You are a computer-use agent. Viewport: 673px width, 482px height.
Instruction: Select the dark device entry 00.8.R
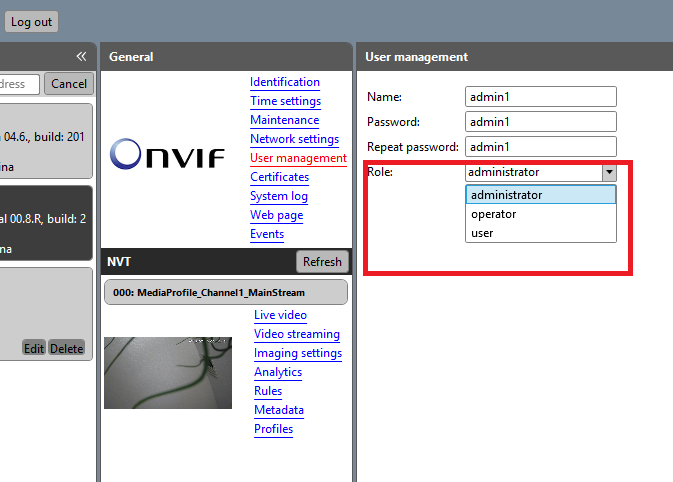click(x=46, y=223)
